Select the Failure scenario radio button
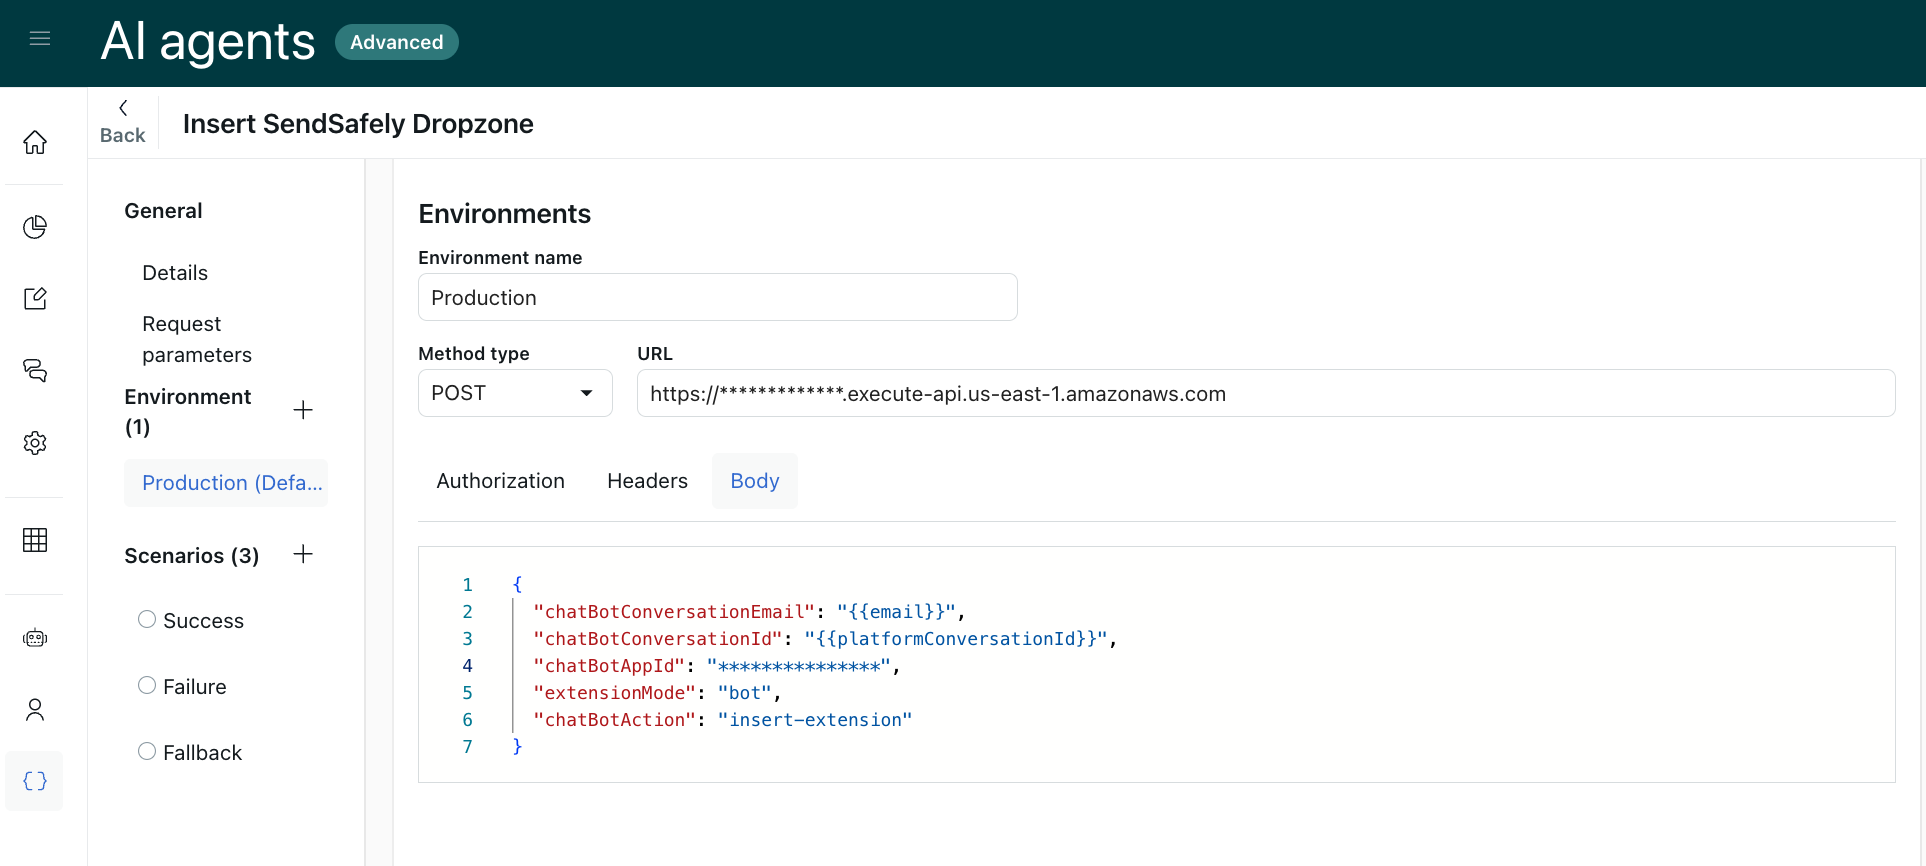This screenshot has height=866, width=1926. 147,686
